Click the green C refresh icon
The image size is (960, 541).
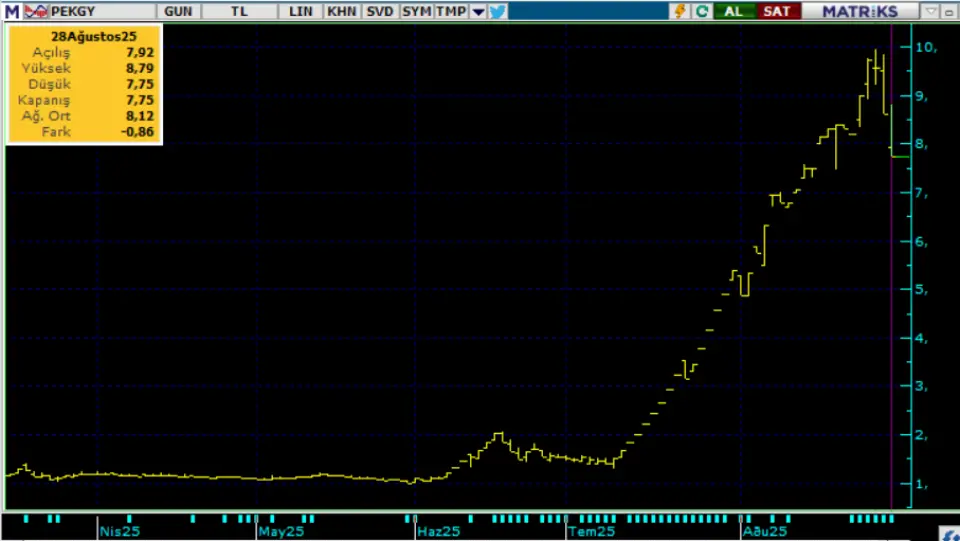coord(702,11)
